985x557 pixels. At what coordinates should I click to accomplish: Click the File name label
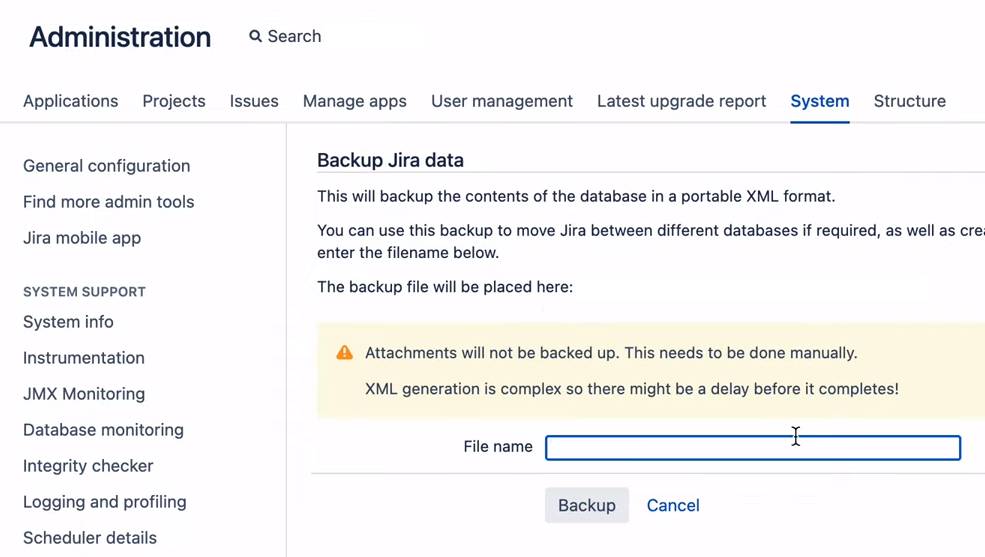498,446
